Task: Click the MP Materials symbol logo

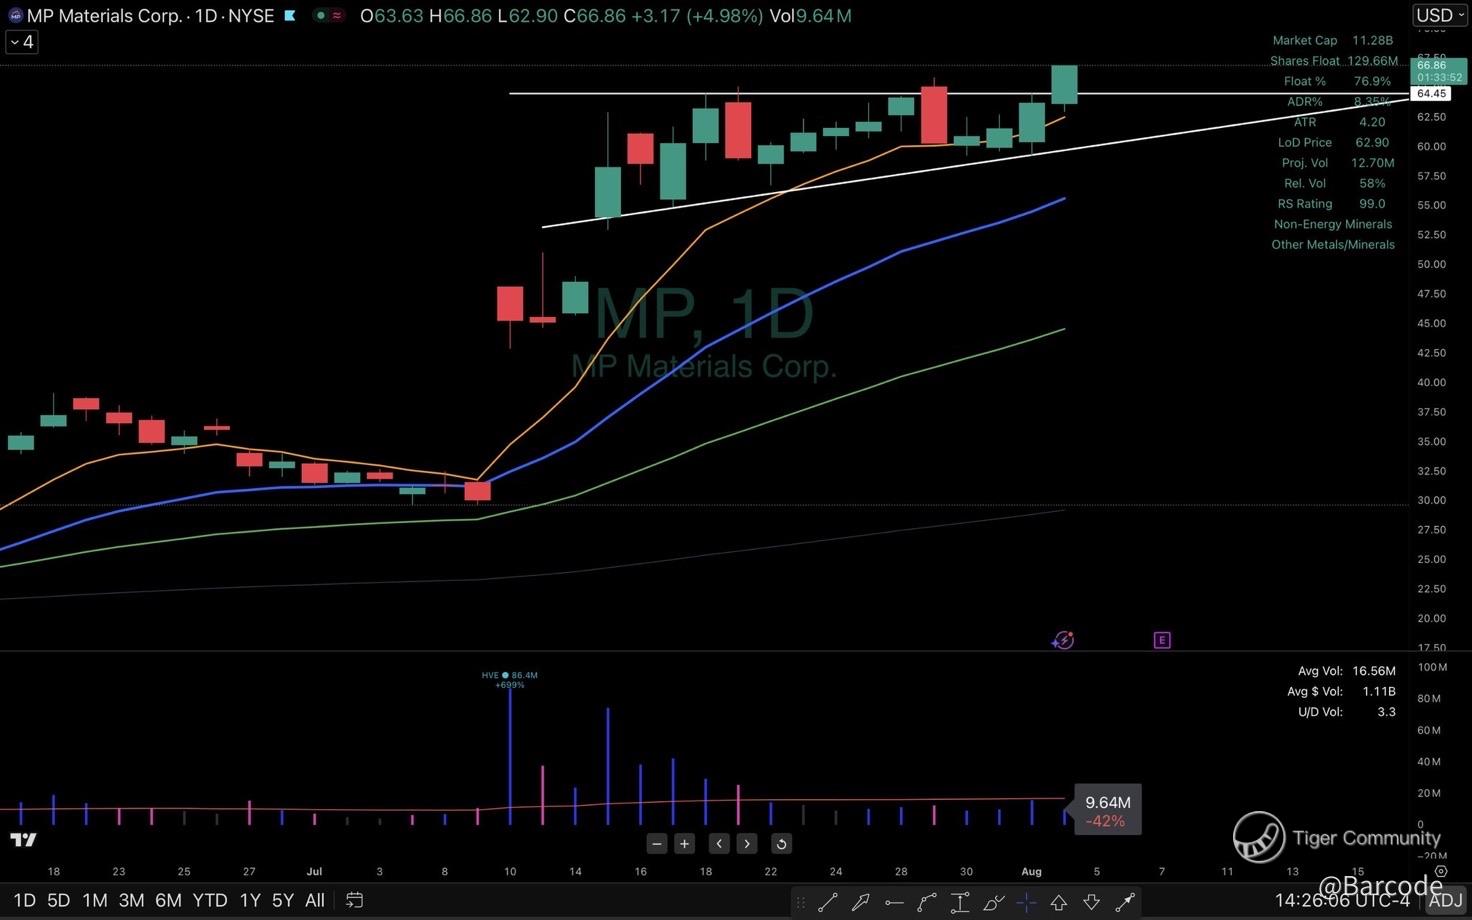Action: click(15, 16)
